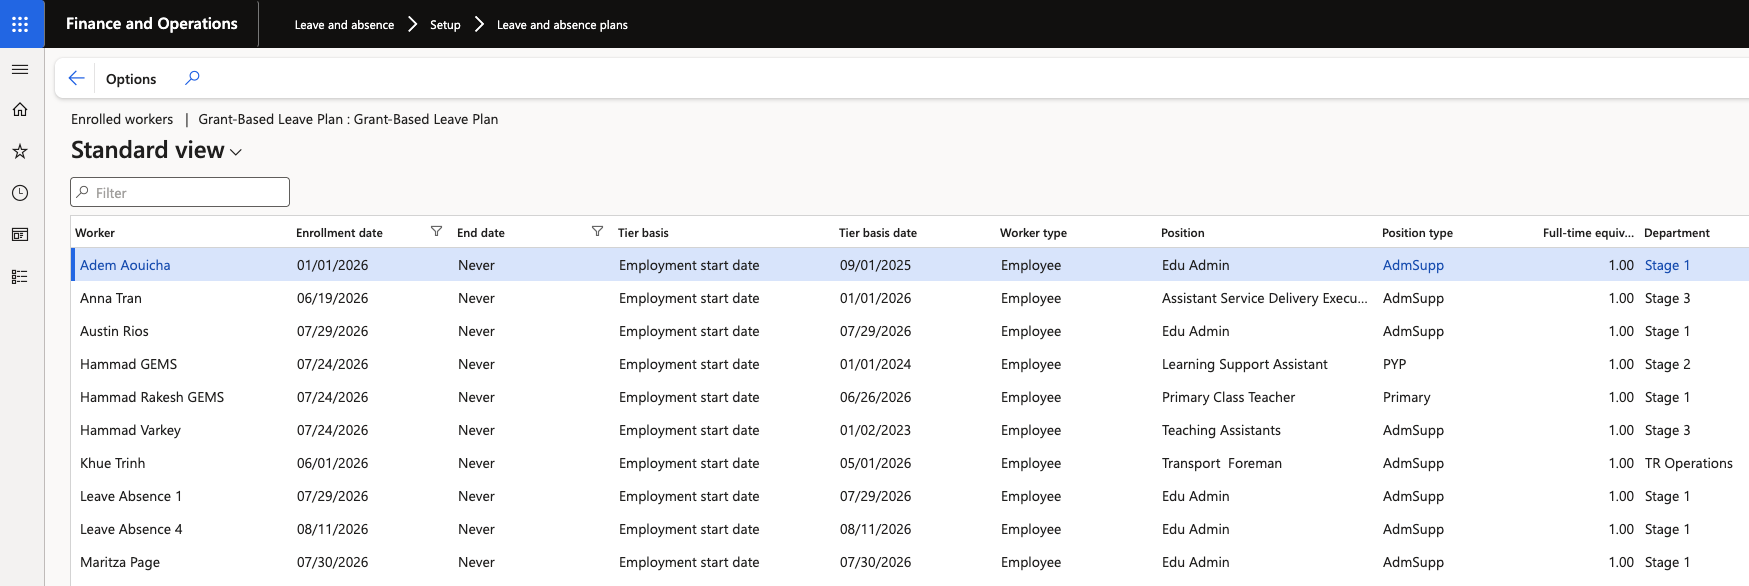Sort by Department column header
1749x586 pixels.
pos(1677,233)
